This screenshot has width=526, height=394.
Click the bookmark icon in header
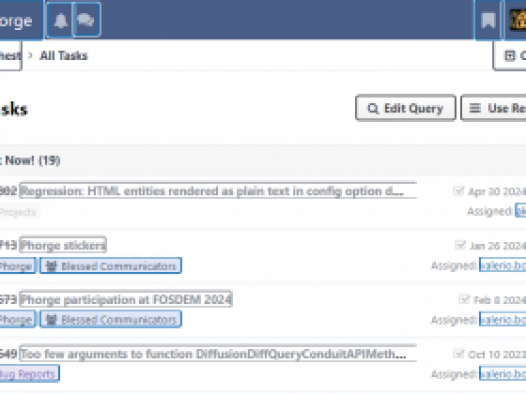click(488, 20)
